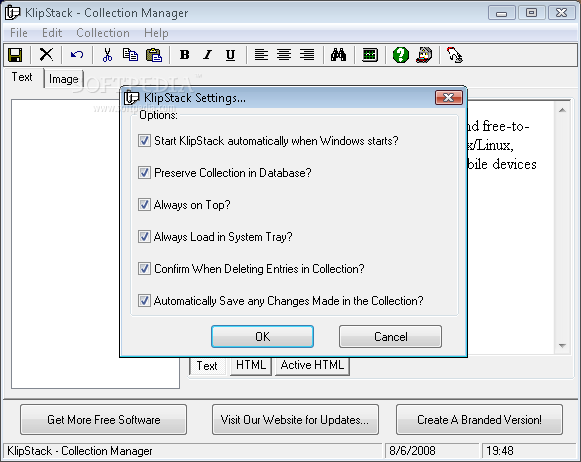Click the Save floppy disk icon
Image resolution: width=581 pixels, height=462 pixels.
15,55
